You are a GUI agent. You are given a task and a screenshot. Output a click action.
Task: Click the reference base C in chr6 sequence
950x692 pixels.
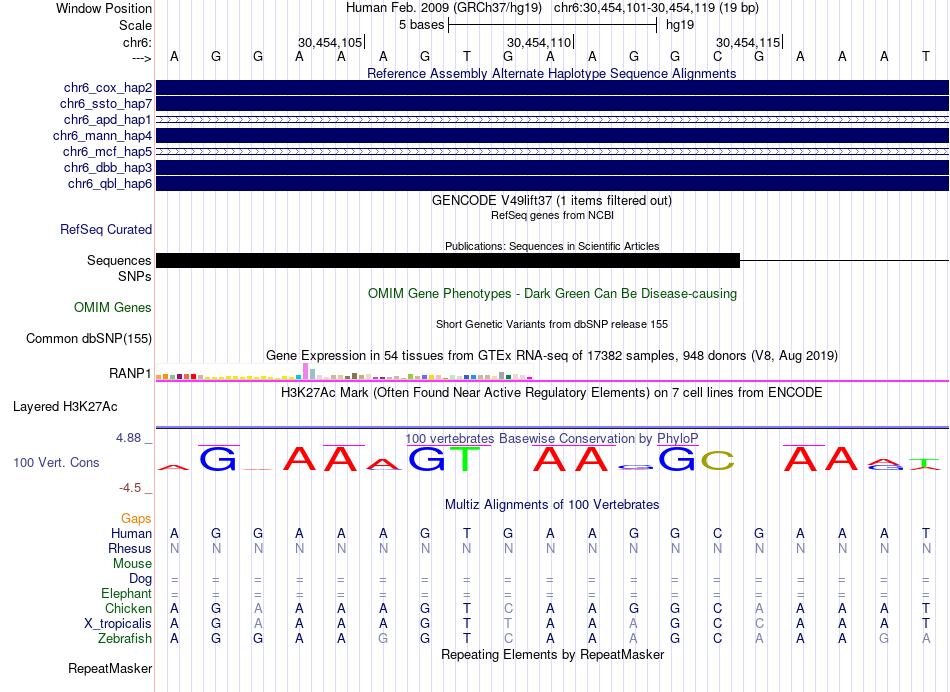(717, 56)
